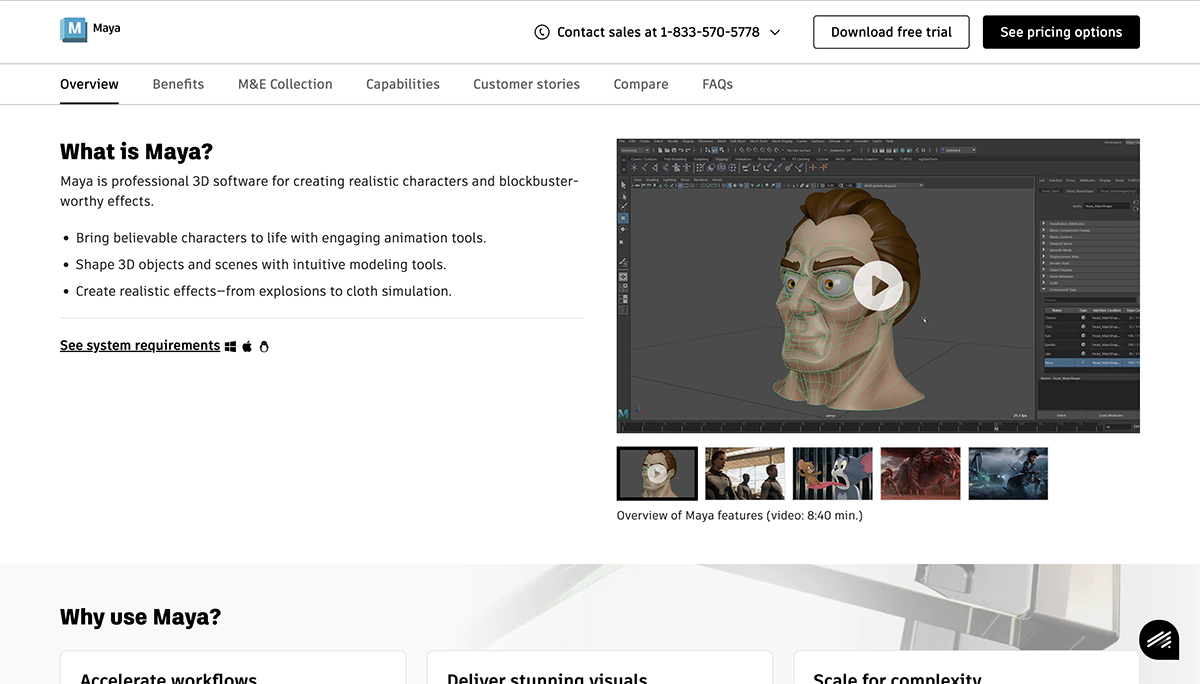The image size is (1200, 684).
Task: Click the Linux penguin icon next to system requirements
Action: (x=264, y=346)
